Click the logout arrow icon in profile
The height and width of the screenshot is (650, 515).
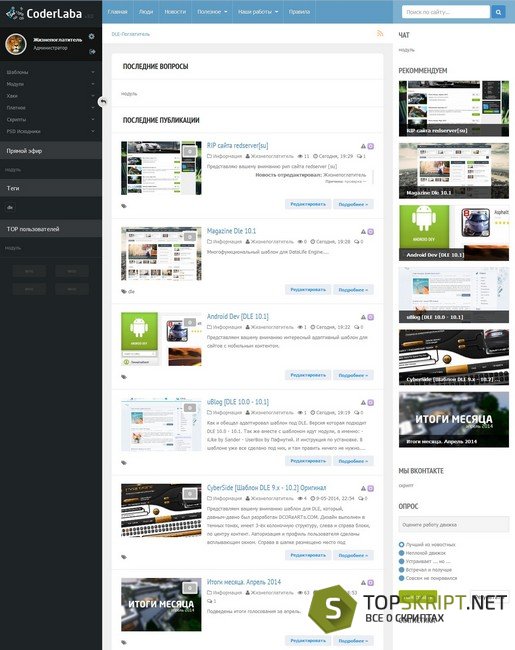coord(92,51)
